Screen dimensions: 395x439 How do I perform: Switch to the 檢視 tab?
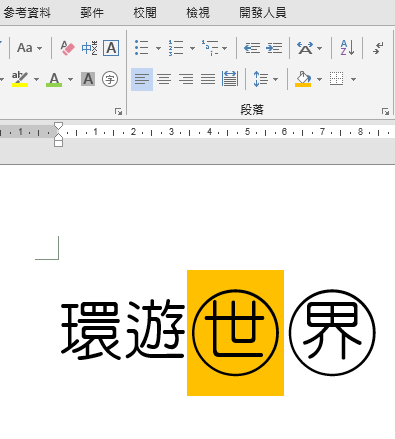(198, 13)
